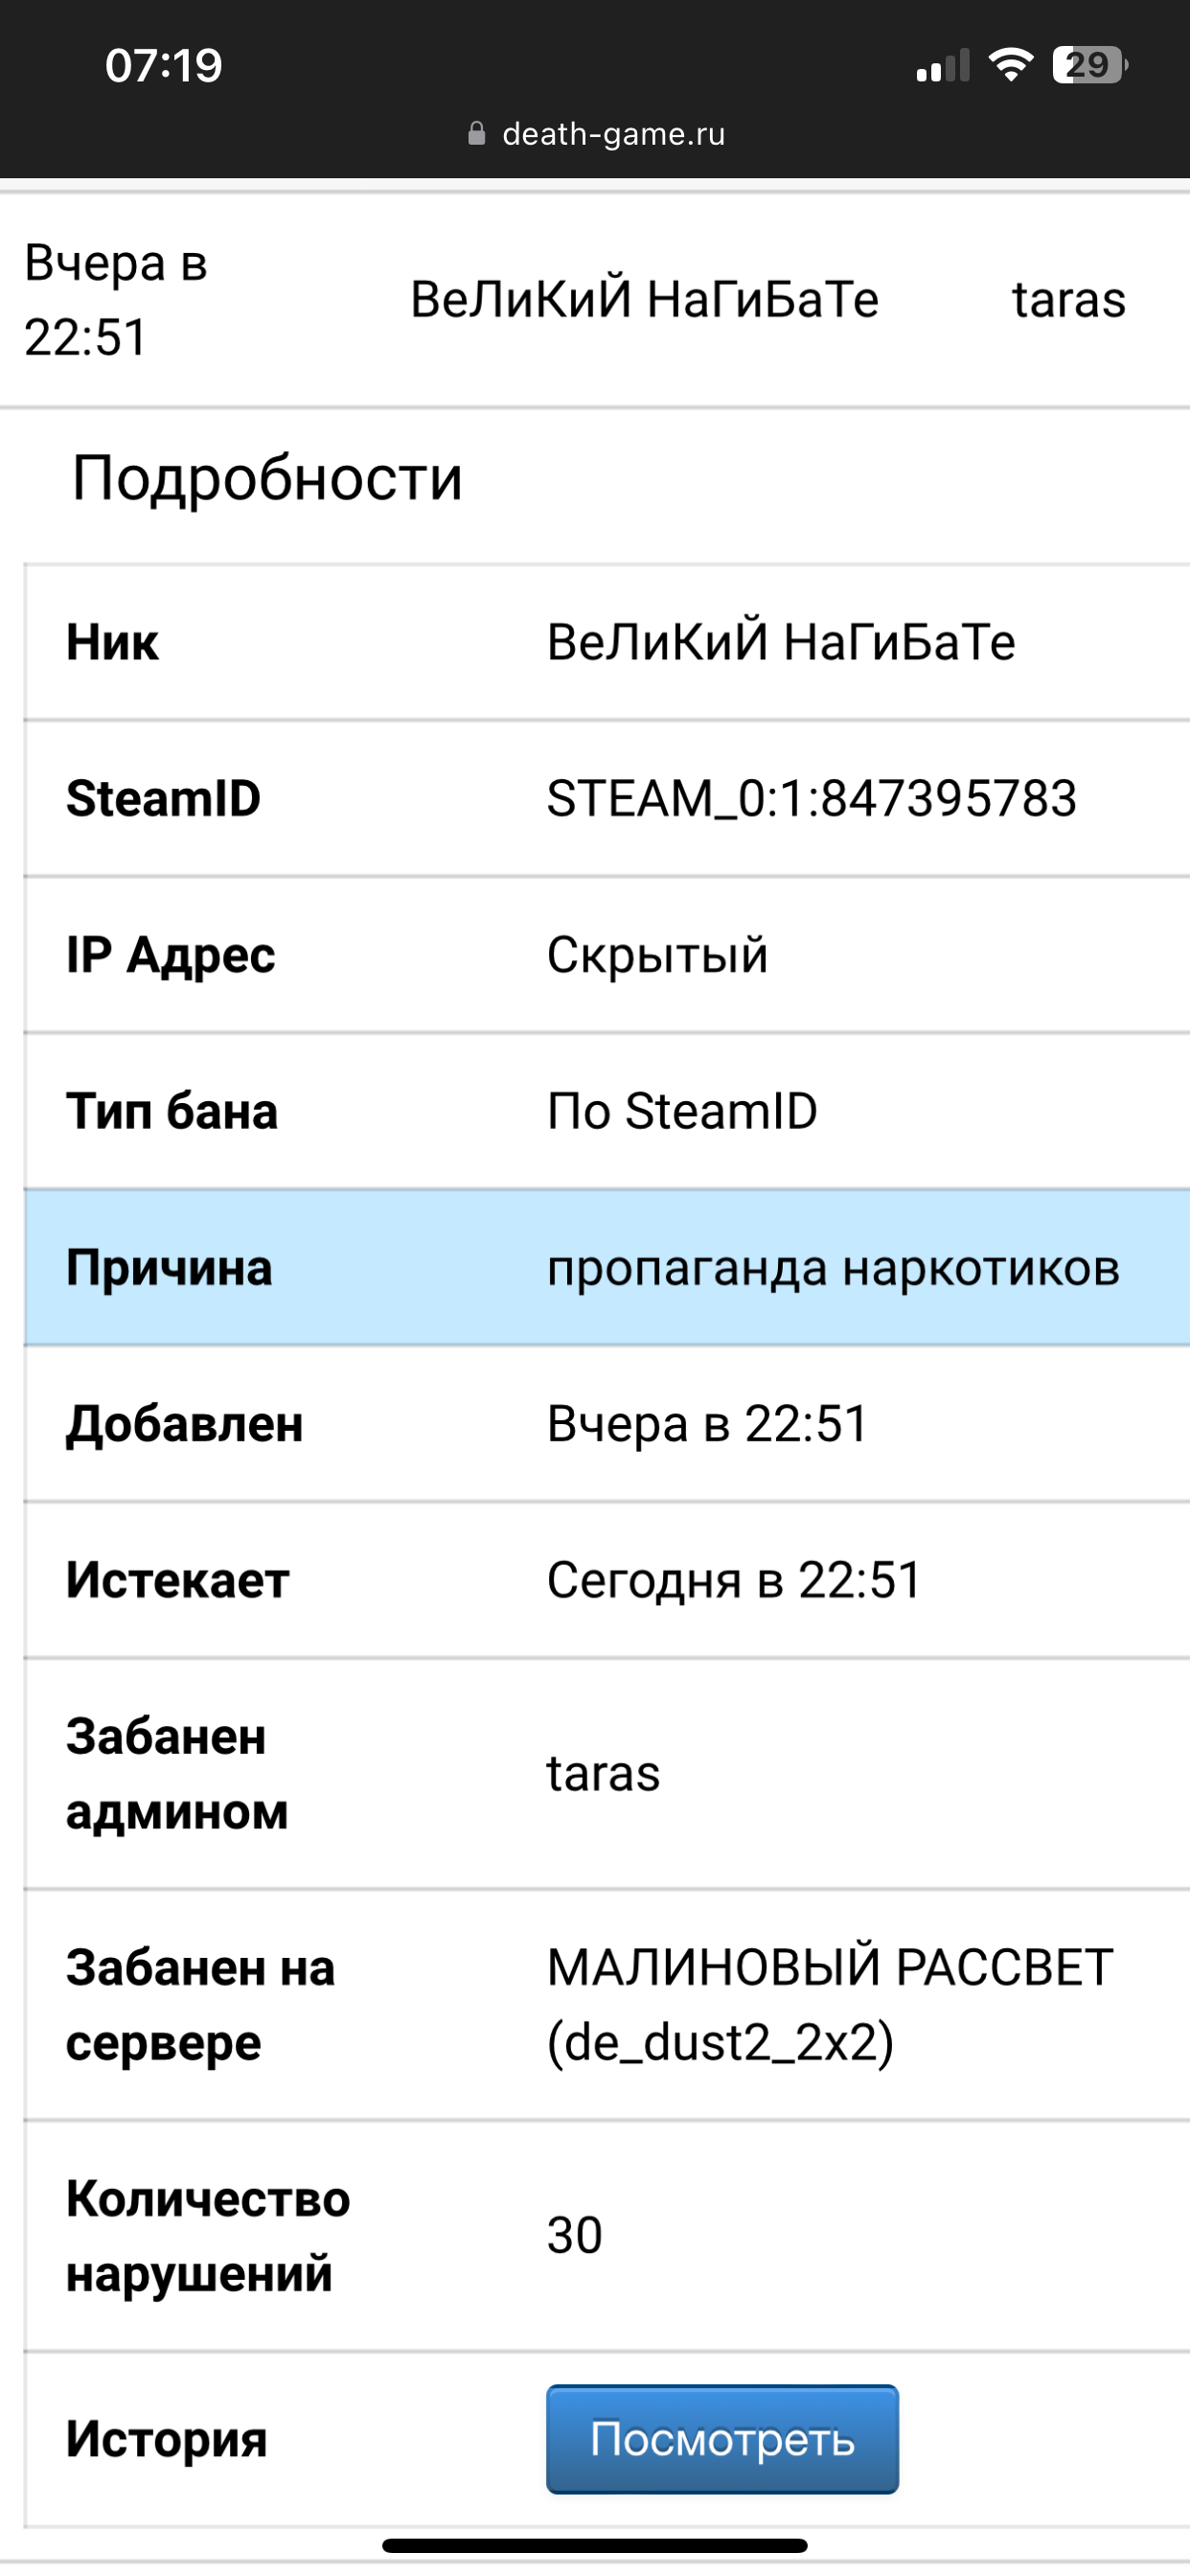Tap the server name МАЛИНОВЫЙ РАССВЕТ
Image resolution: width=1190 pixels, height=2576 pixels.
click(830, 1967)
